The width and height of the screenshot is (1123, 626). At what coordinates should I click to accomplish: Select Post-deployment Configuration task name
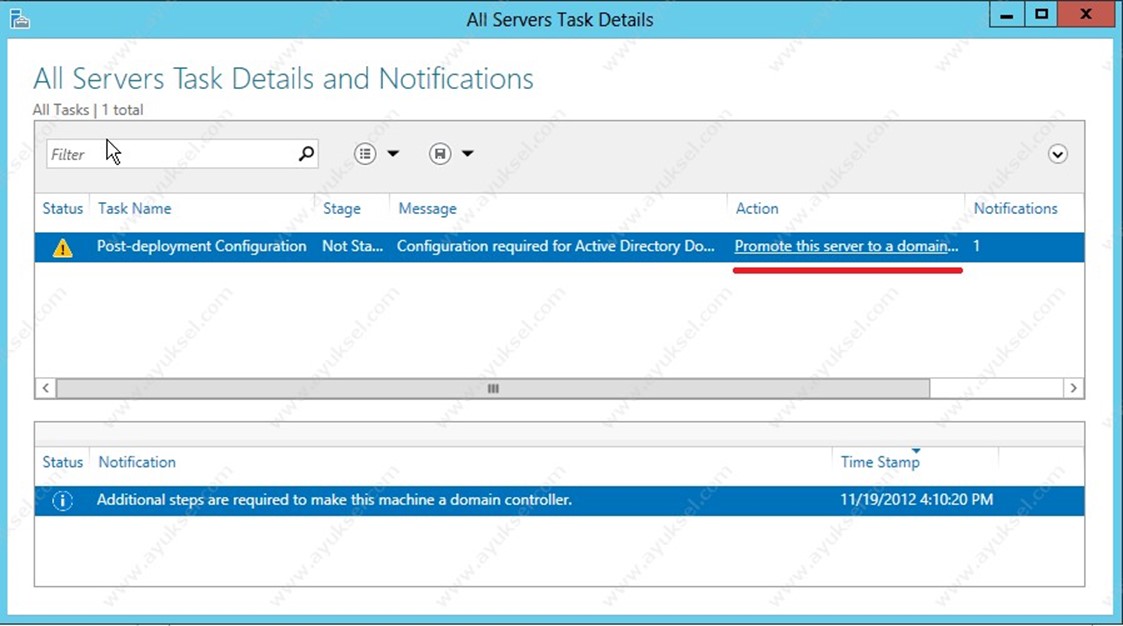tap(201, 246)
